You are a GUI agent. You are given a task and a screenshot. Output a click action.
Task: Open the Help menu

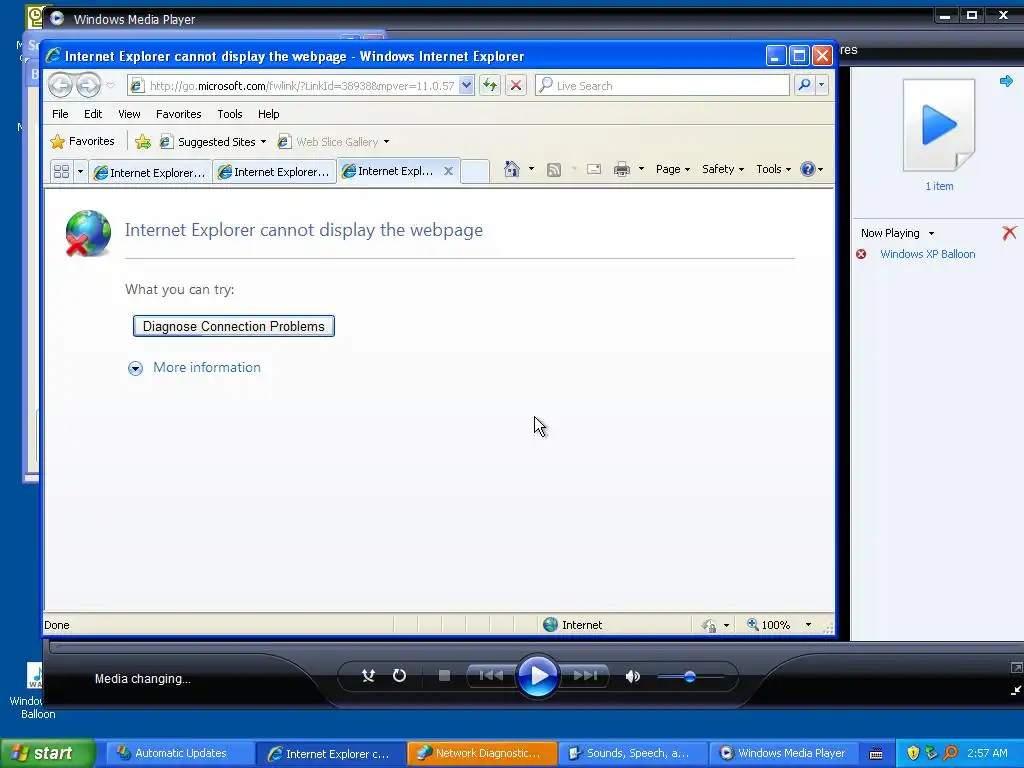click(268, 114)
